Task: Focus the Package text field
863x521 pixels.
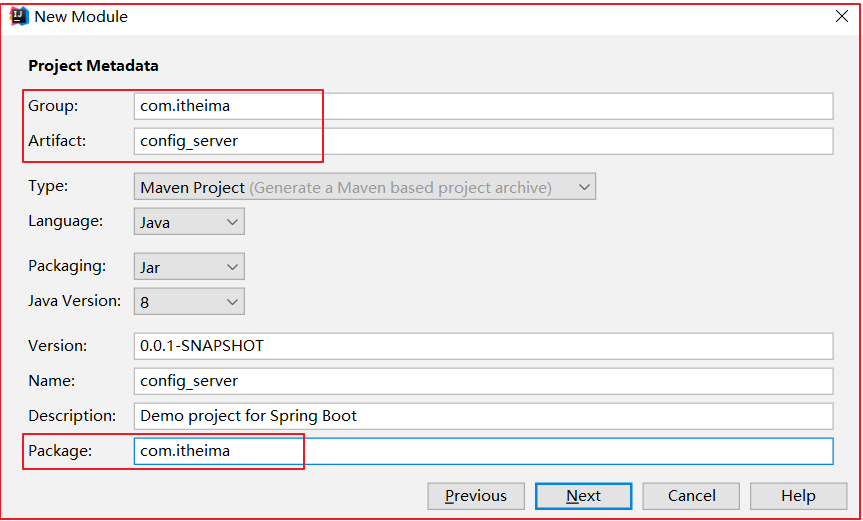Action: click(483, 451)
